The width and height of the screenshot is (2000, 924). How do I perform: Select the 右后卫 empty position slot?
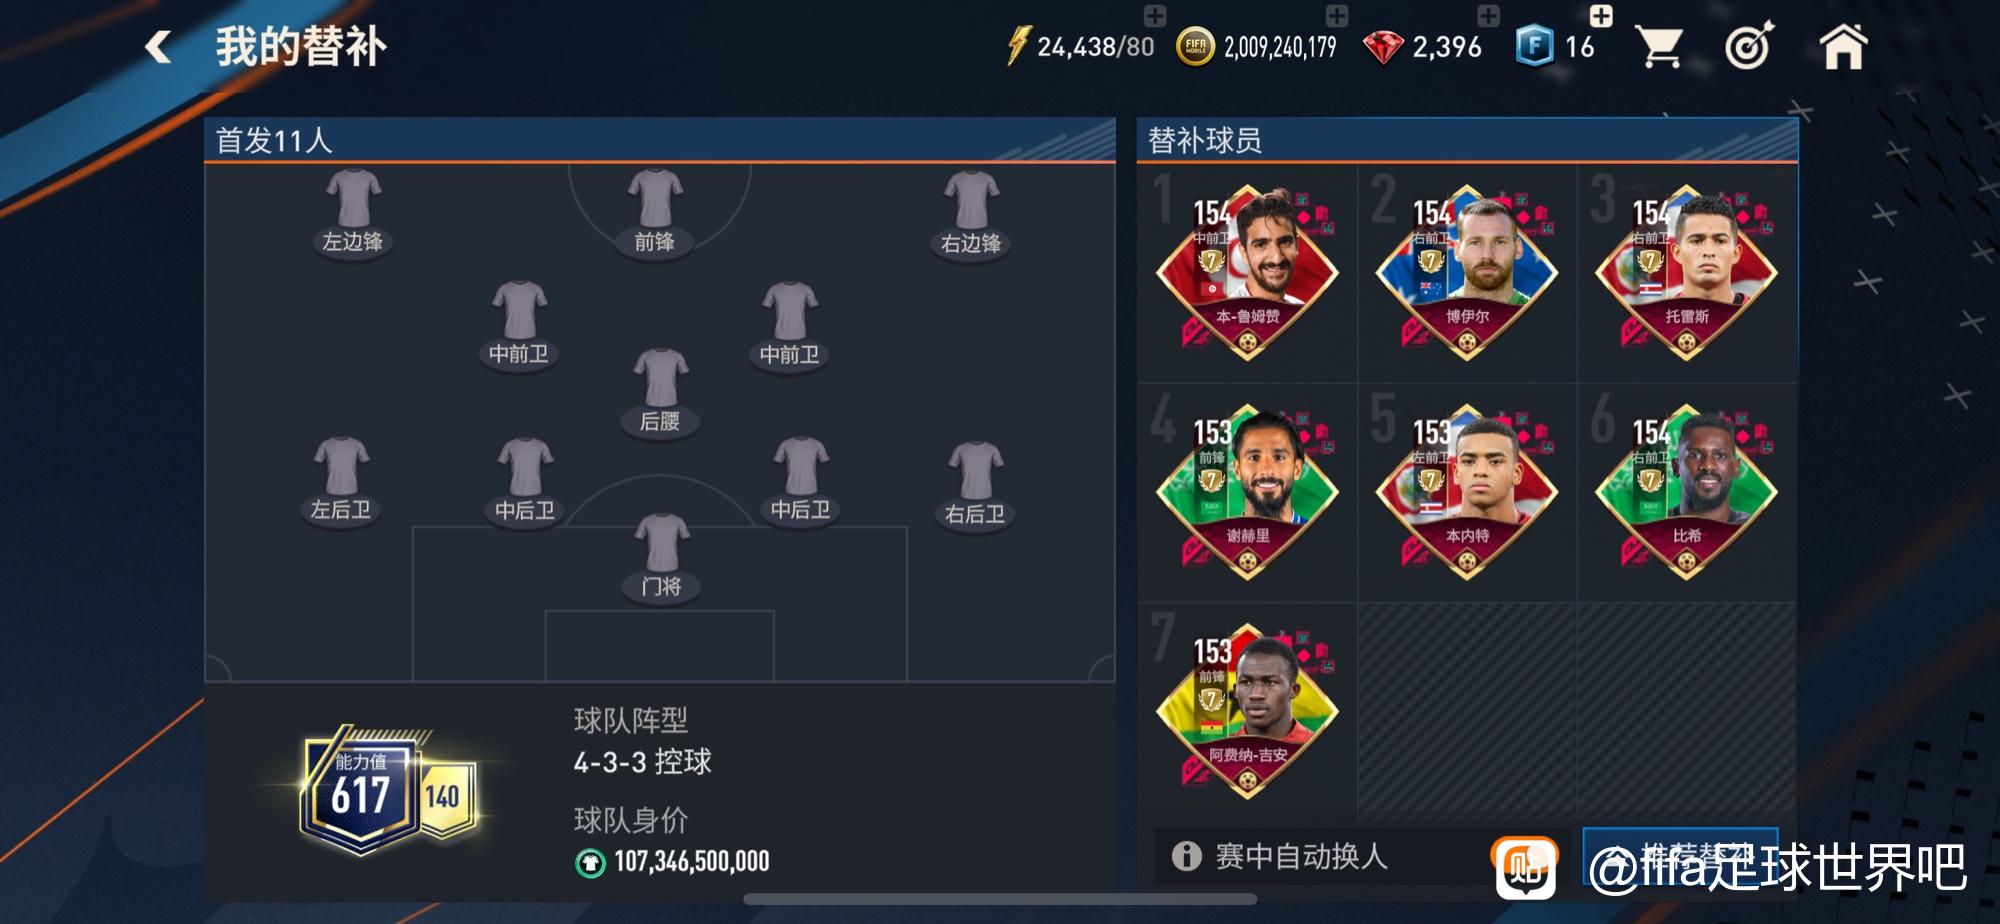(975, 486)
